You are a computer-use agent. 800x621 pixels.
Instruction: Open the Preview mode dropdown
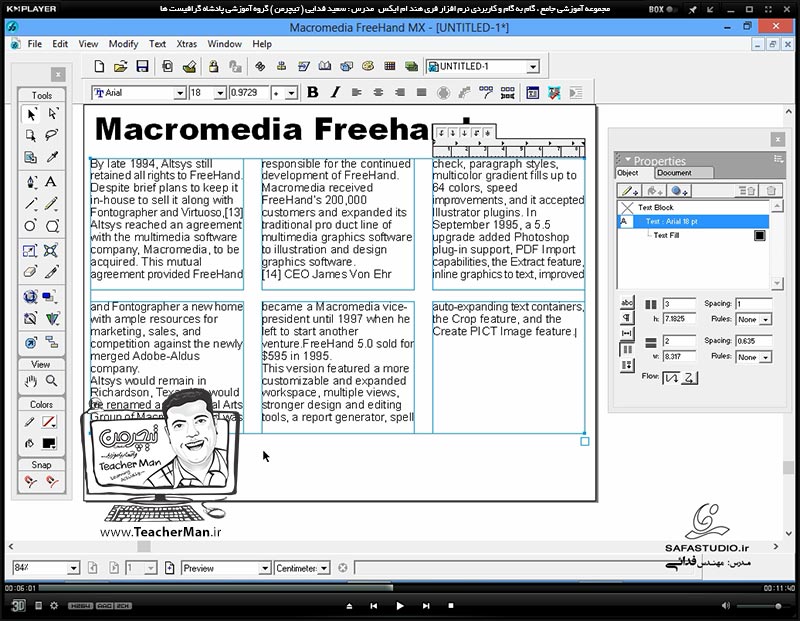(x=264, y=568)
